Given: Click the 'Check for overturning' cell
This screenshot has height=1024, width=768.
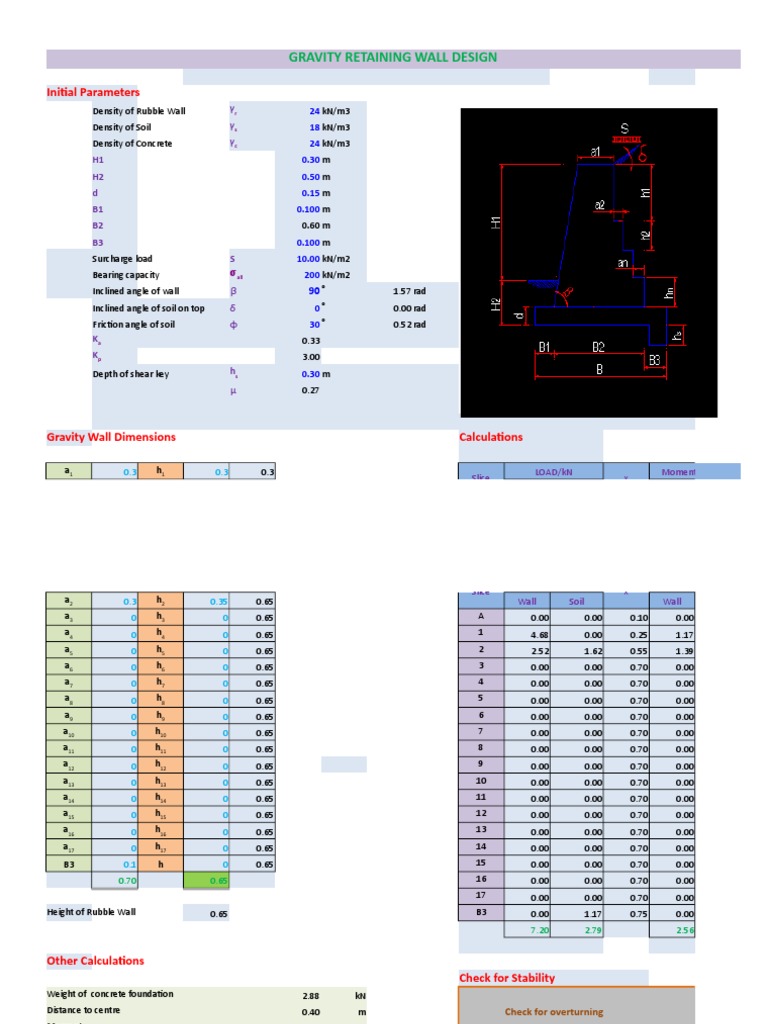Looking at the screenshot, I should tap(554, 1012).
